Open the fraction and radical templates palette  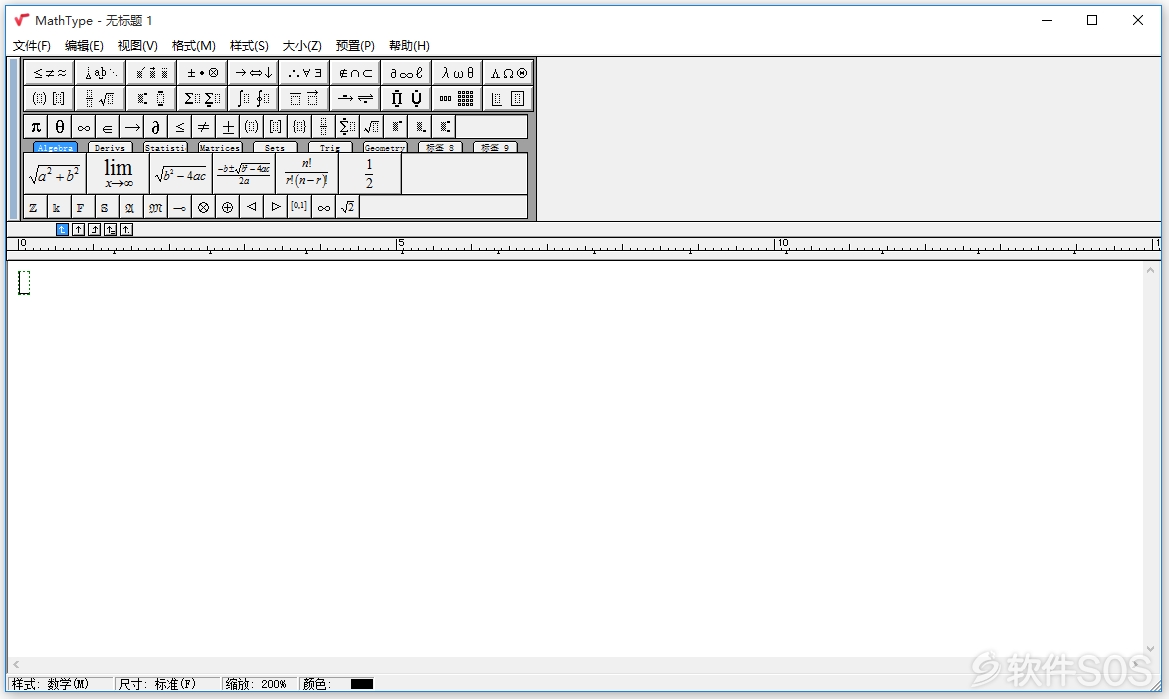100,98
